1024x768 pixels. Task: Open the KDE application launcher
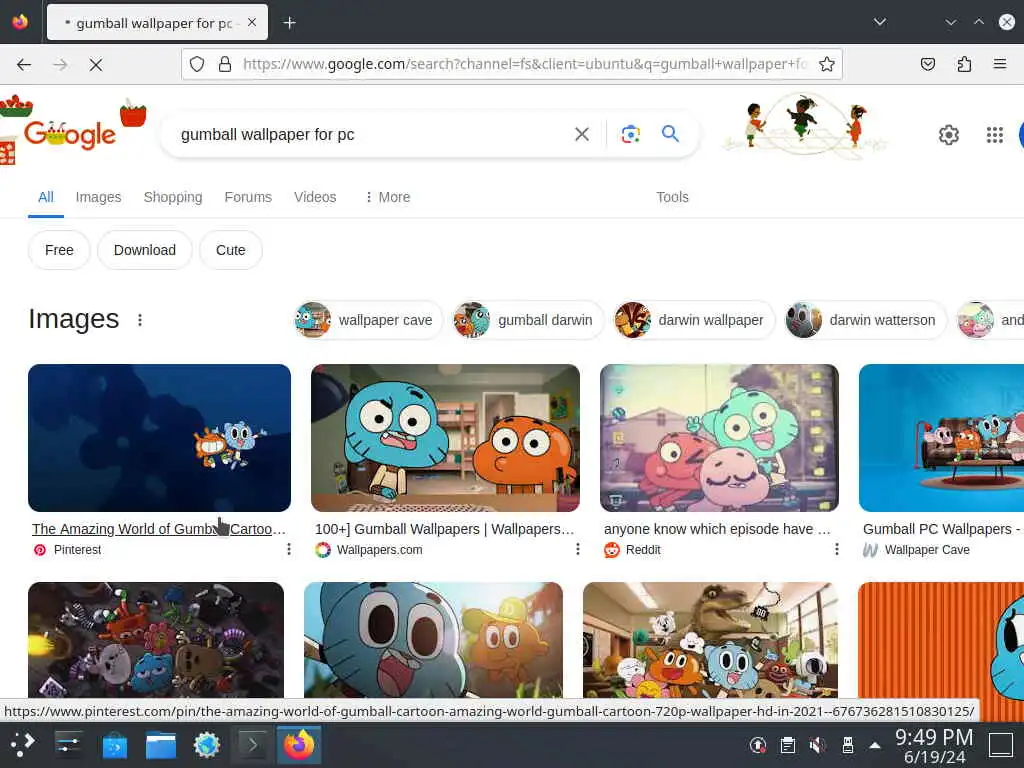[x=22, y=745]
